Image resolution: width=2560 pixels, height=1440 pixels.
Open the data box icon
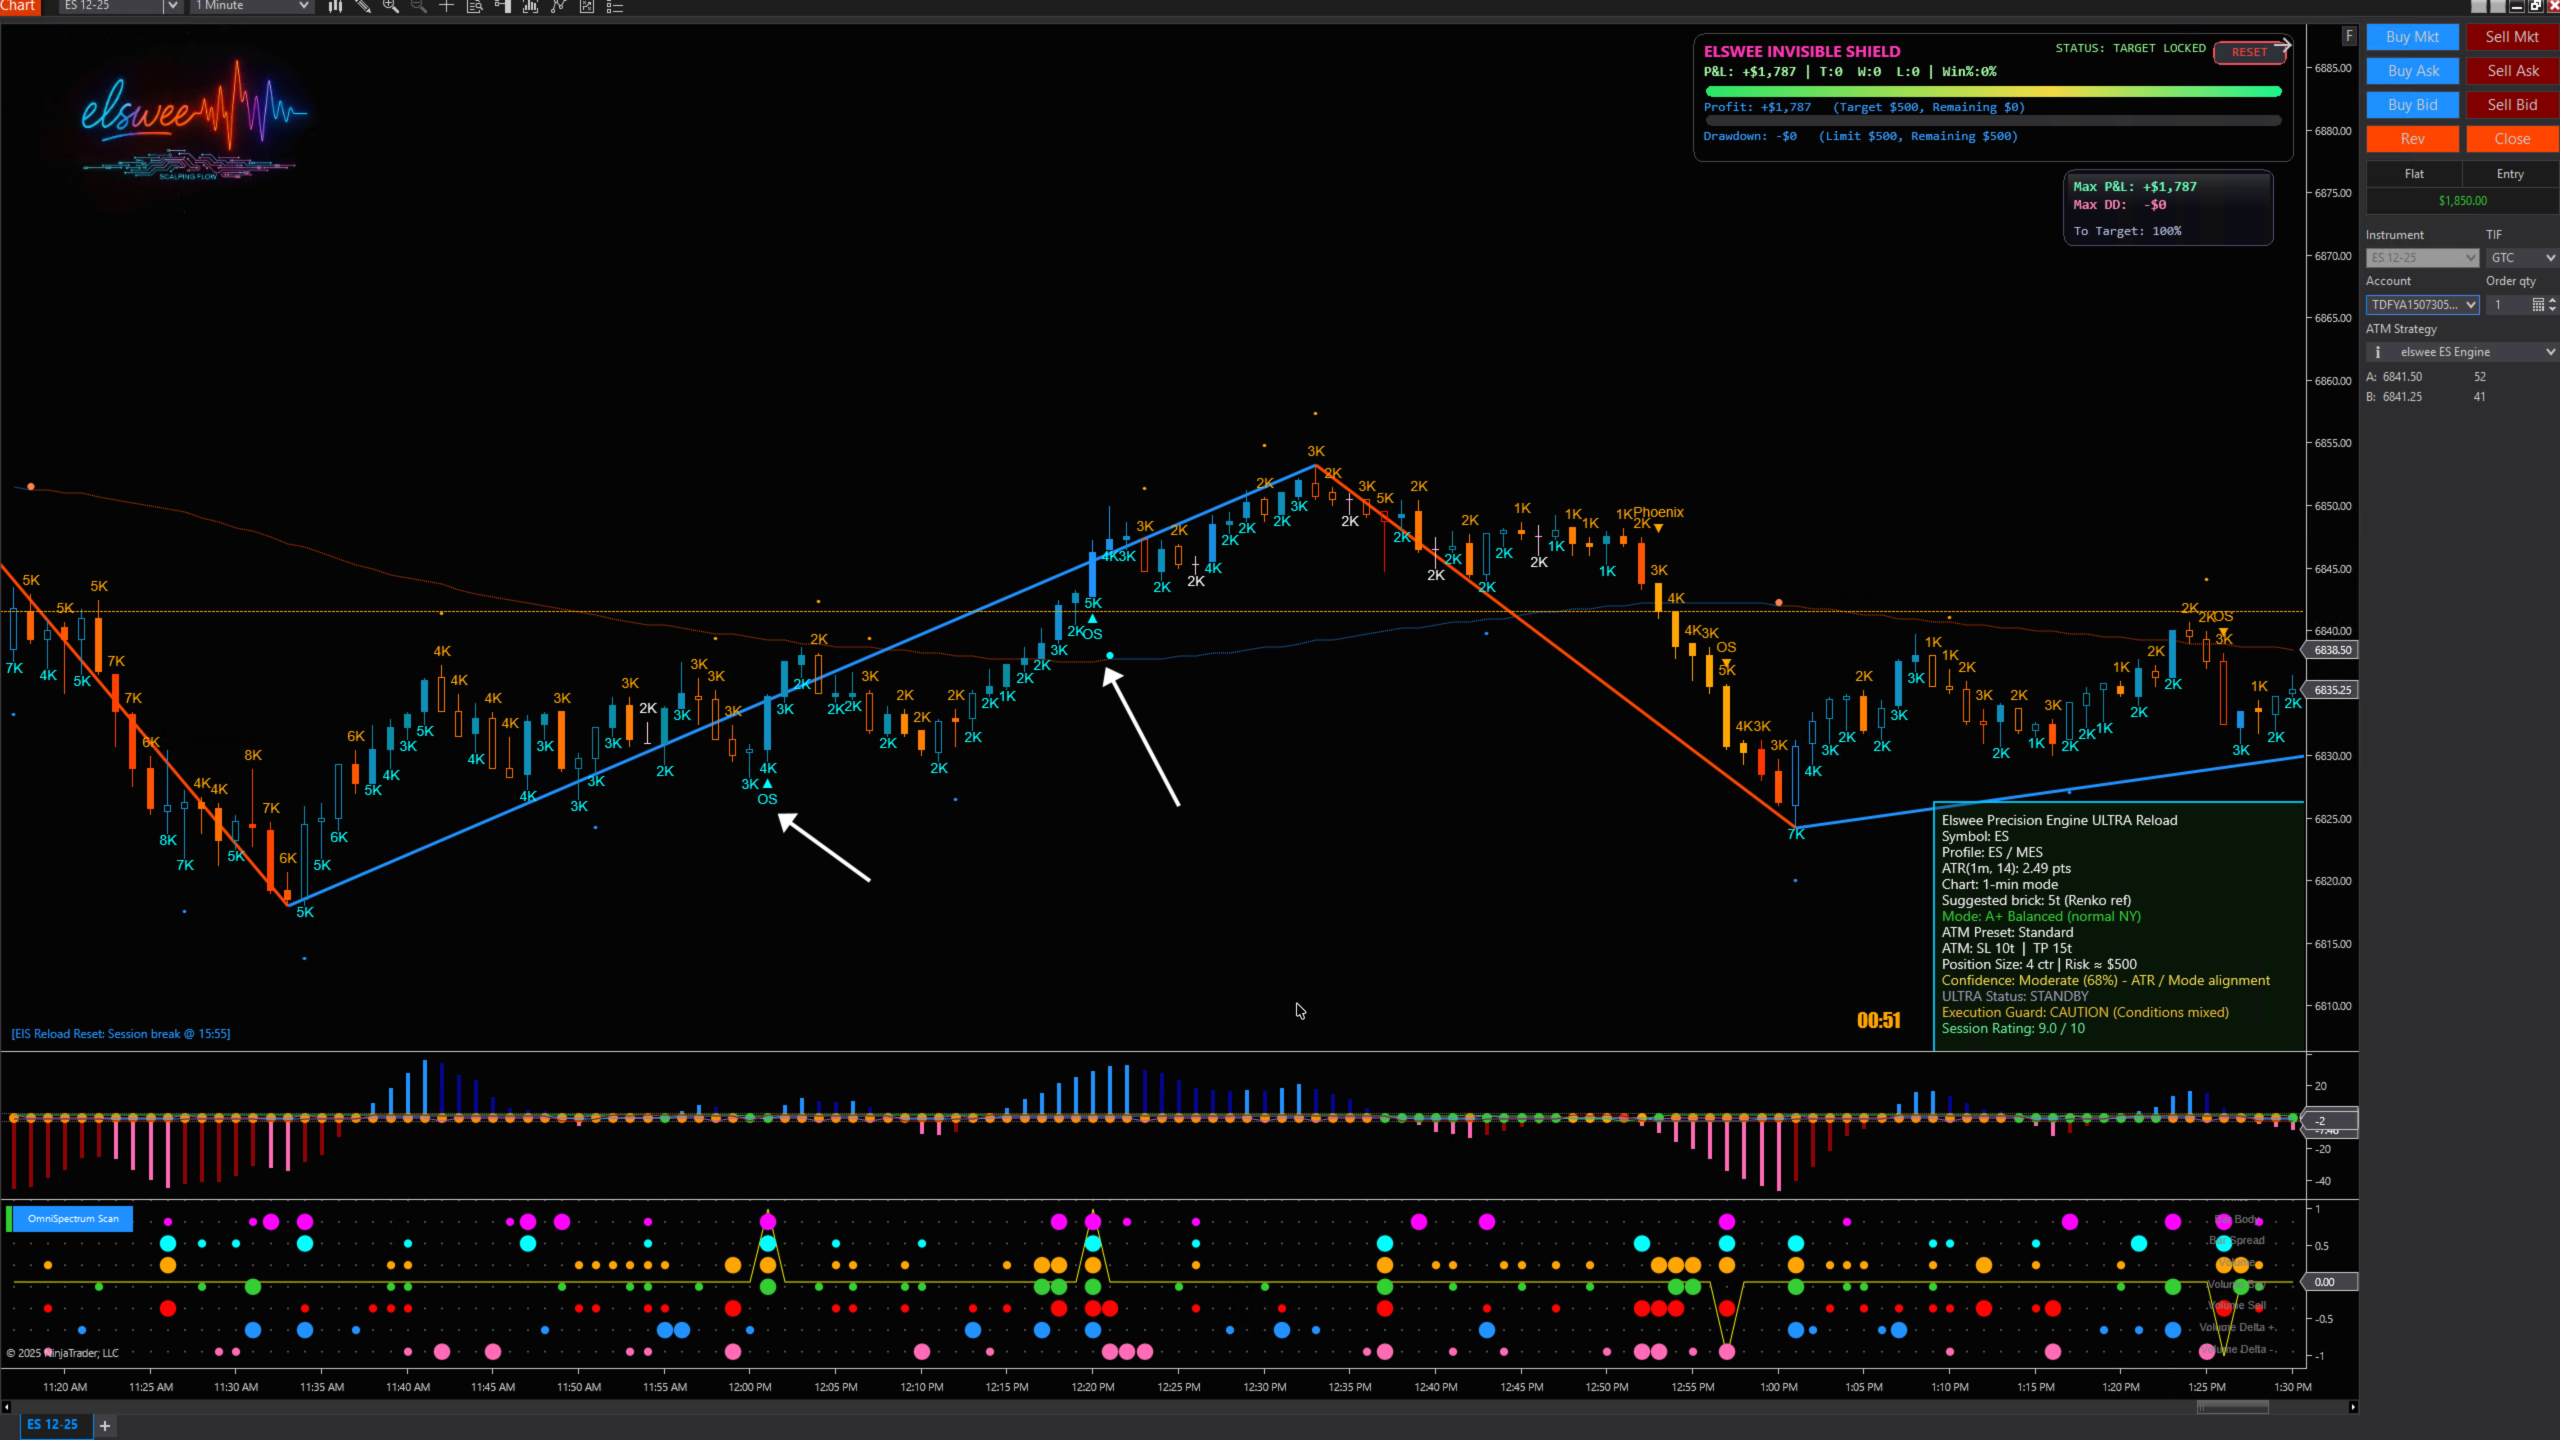[475, 6]
